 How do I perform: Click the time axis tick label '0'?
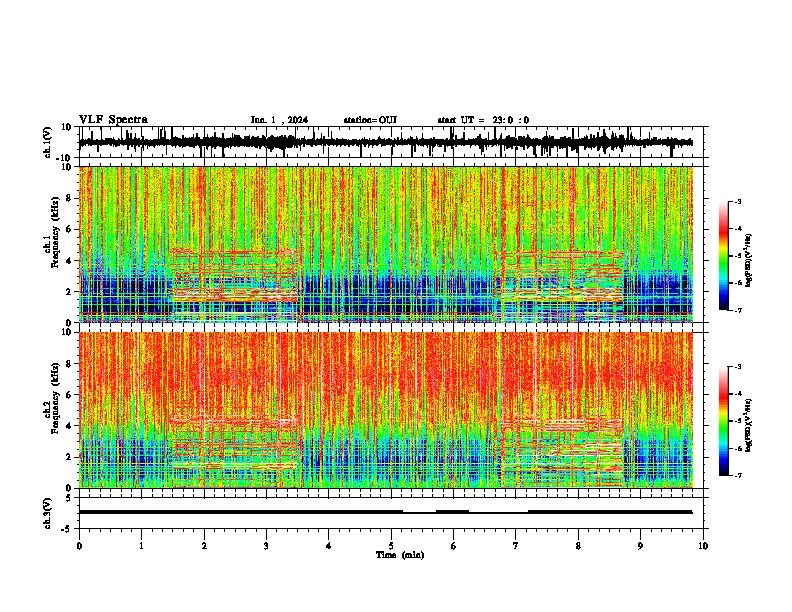tap(79, 546)
